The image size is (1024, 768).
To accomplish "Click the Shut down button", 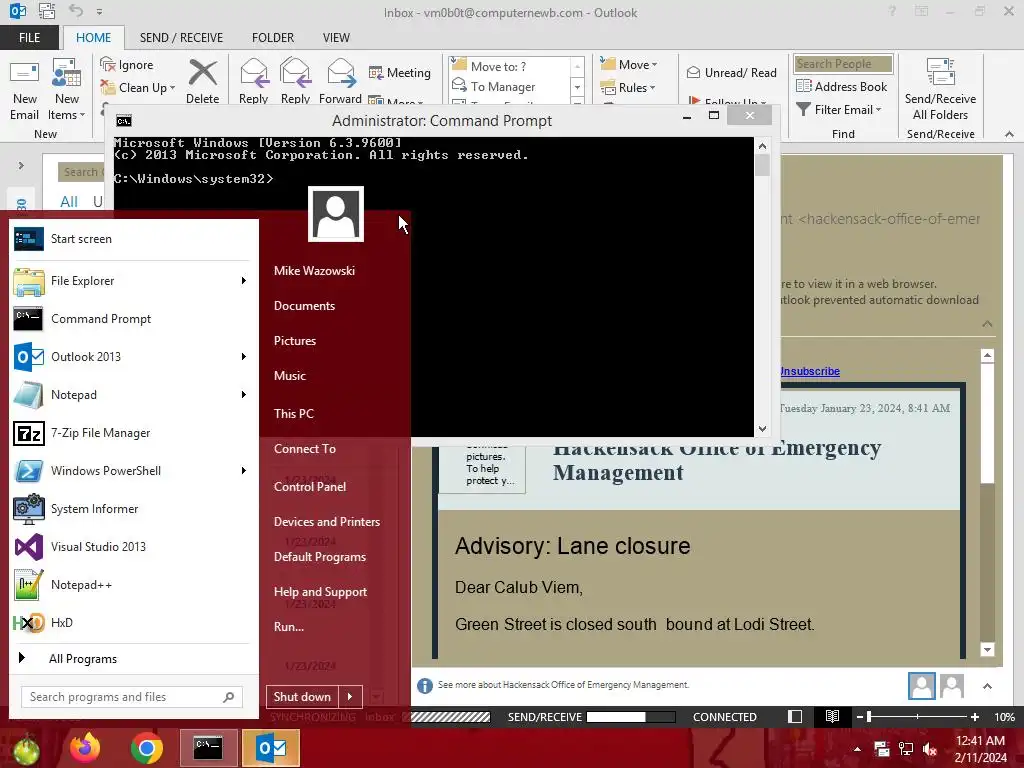I will [x=302, y=697].
